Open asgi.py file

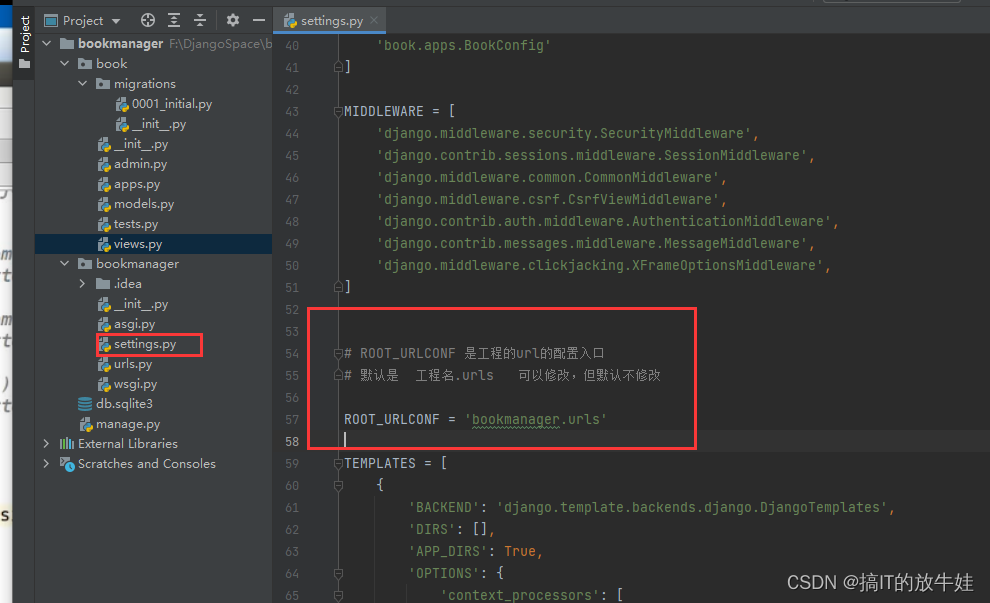click(134, 324)
